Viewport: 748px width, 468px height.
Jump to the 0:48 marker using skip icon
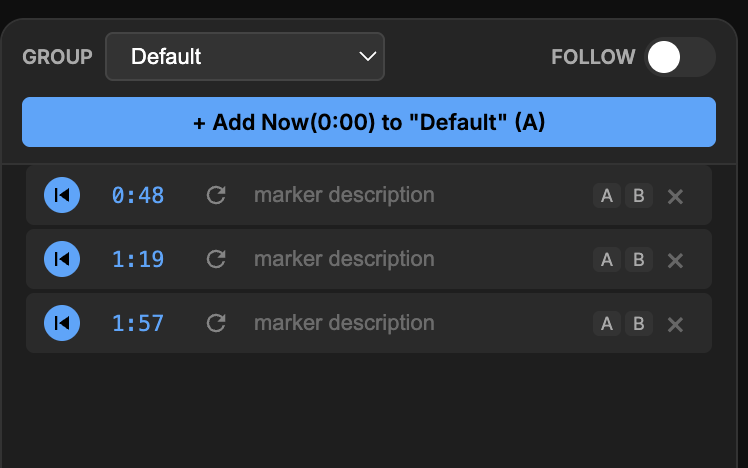click(x=62, y=195)
